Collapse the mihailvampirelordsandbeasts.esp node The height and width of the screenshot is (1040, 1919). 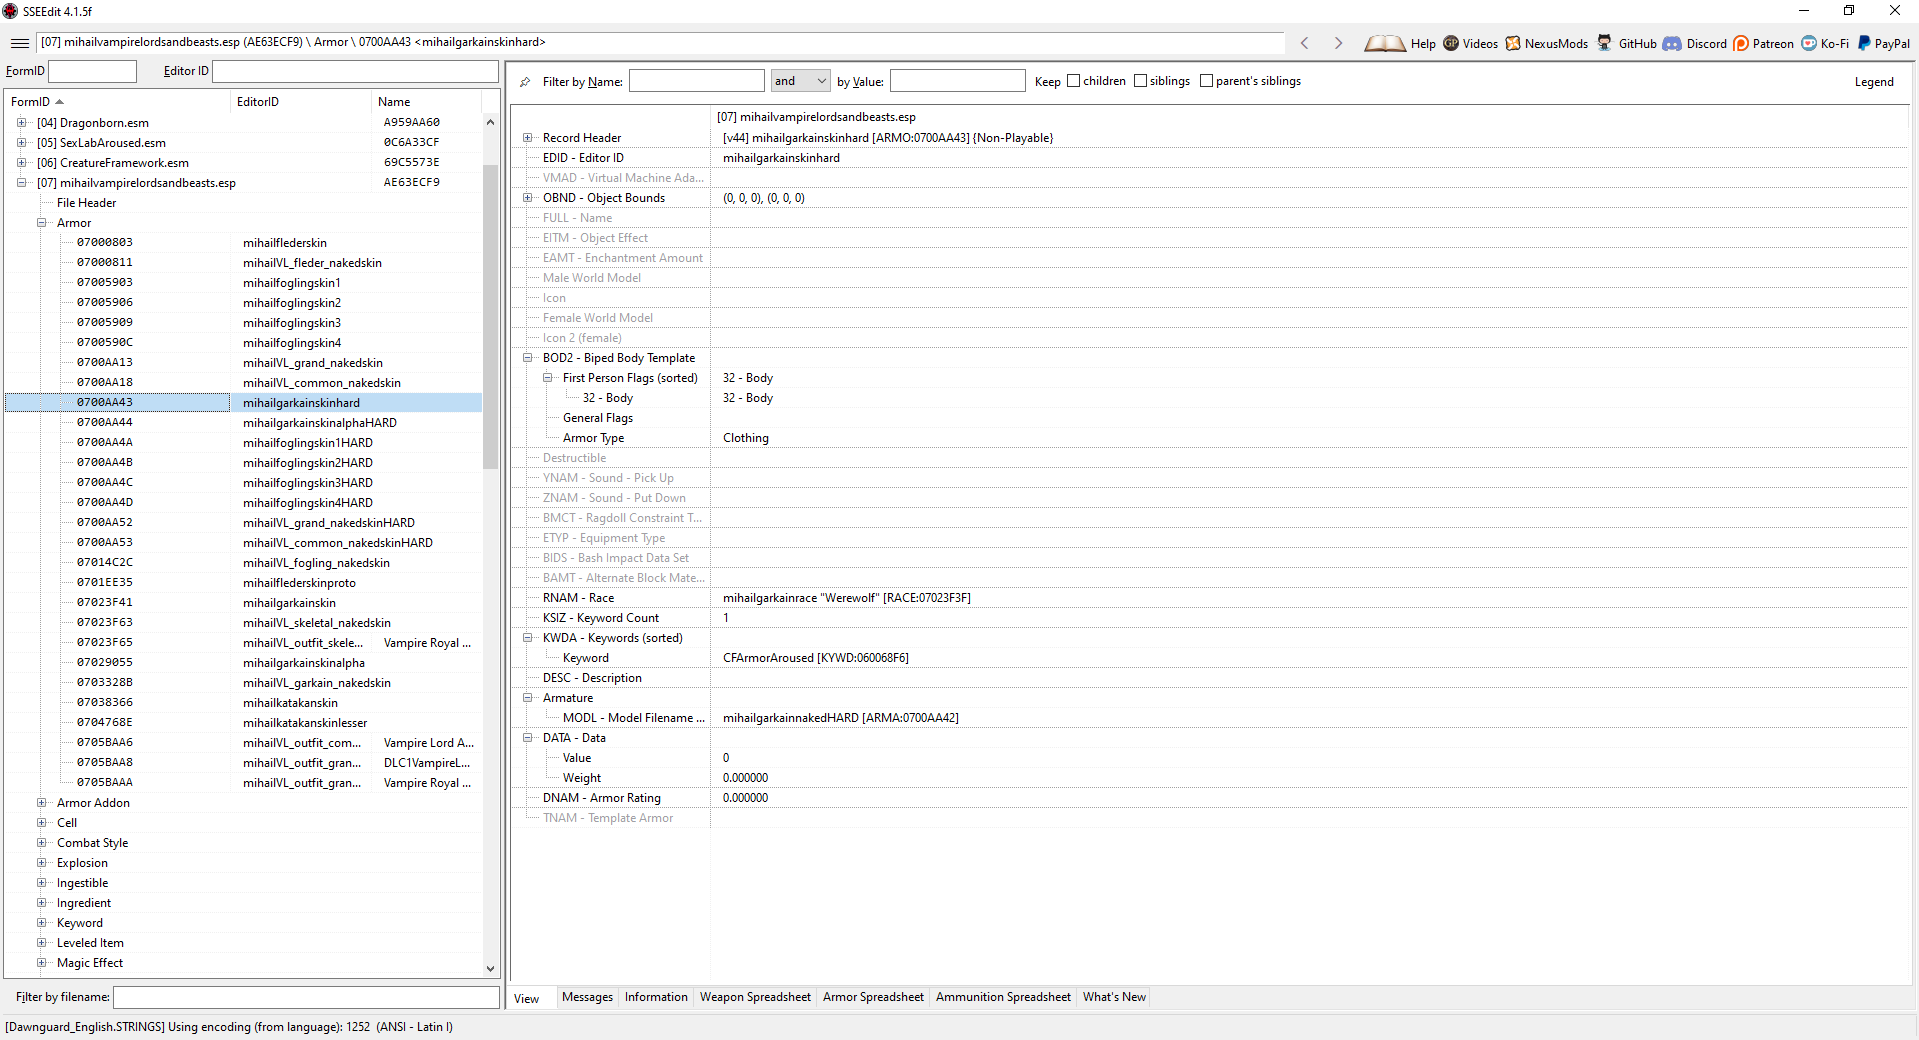tap(21, 183)
